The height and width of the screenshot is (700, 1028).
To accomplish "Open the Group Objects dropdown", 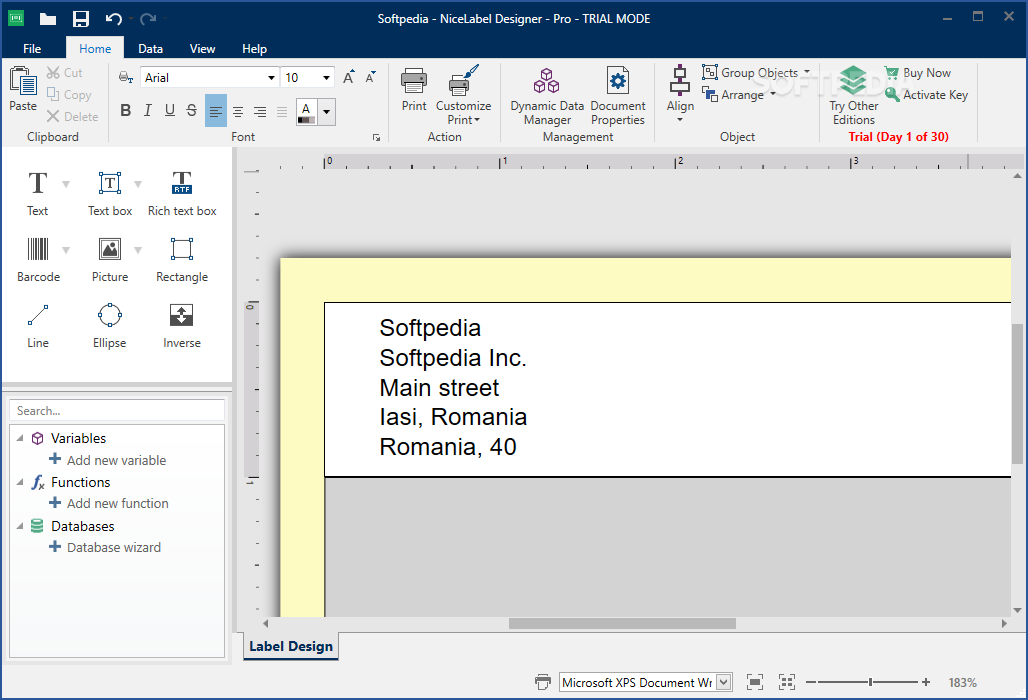I will point(807,72).
